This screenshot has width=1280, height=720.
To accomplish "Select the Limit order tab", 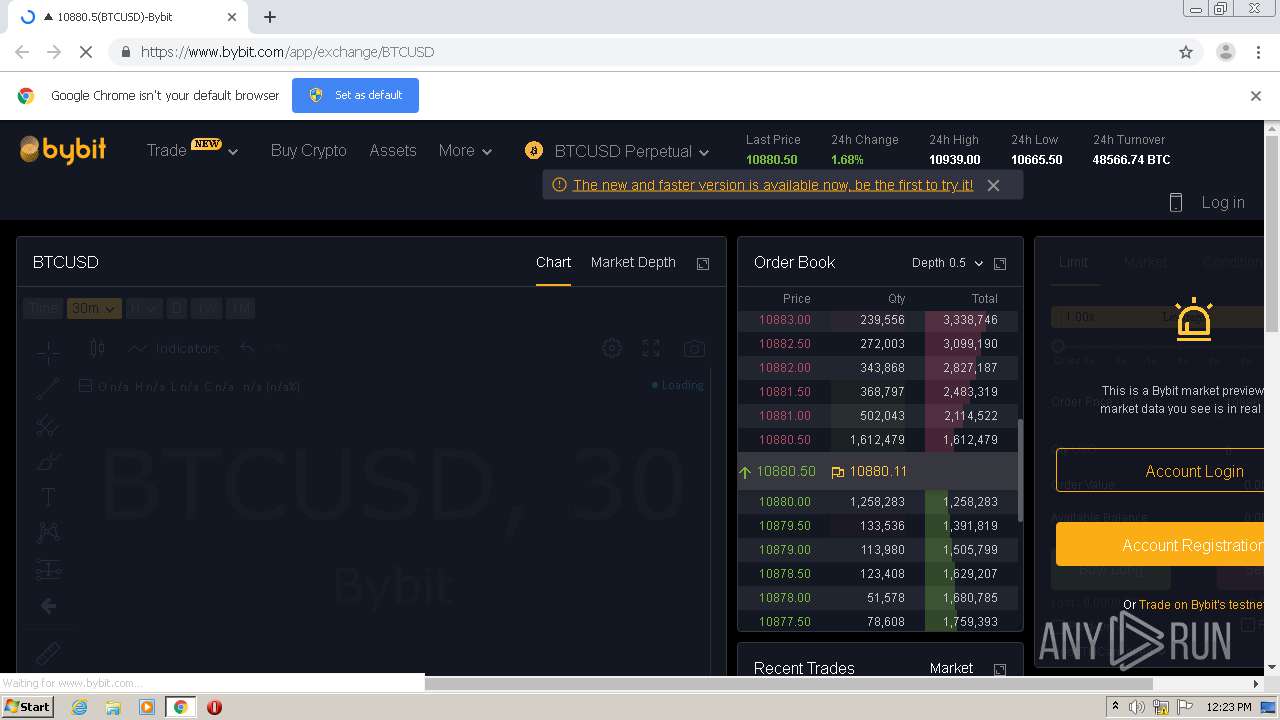I will [x=1073, y=262].
